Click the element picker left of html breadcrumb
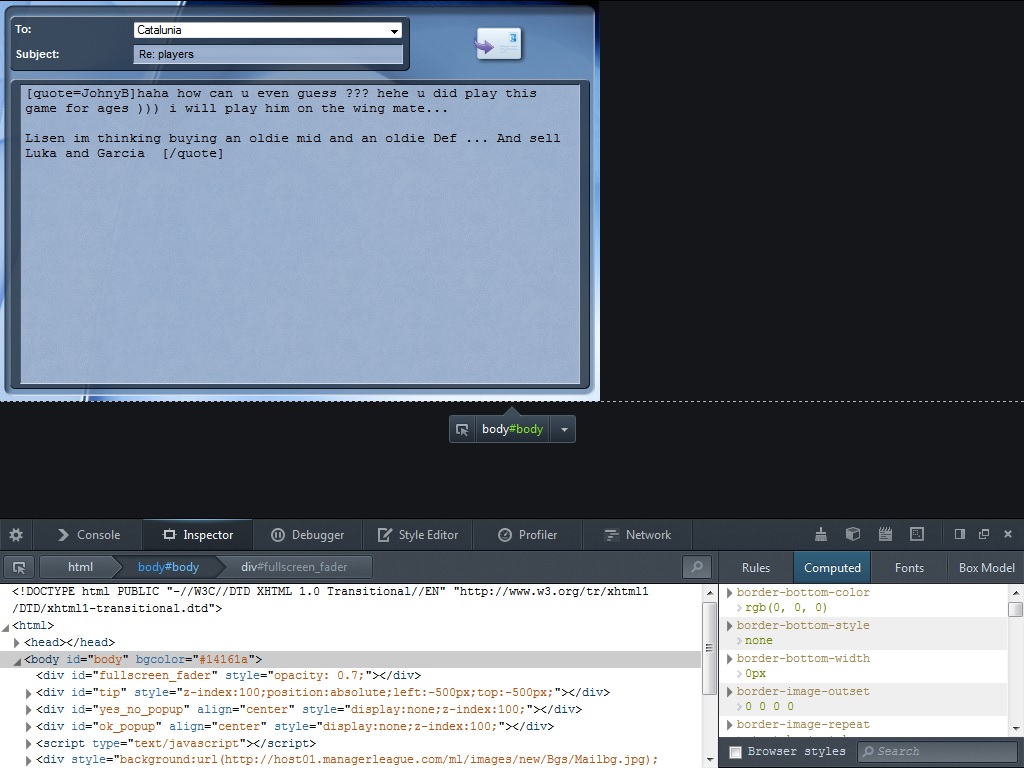This screenshot has height=768, width=1024. pos(19,567)
